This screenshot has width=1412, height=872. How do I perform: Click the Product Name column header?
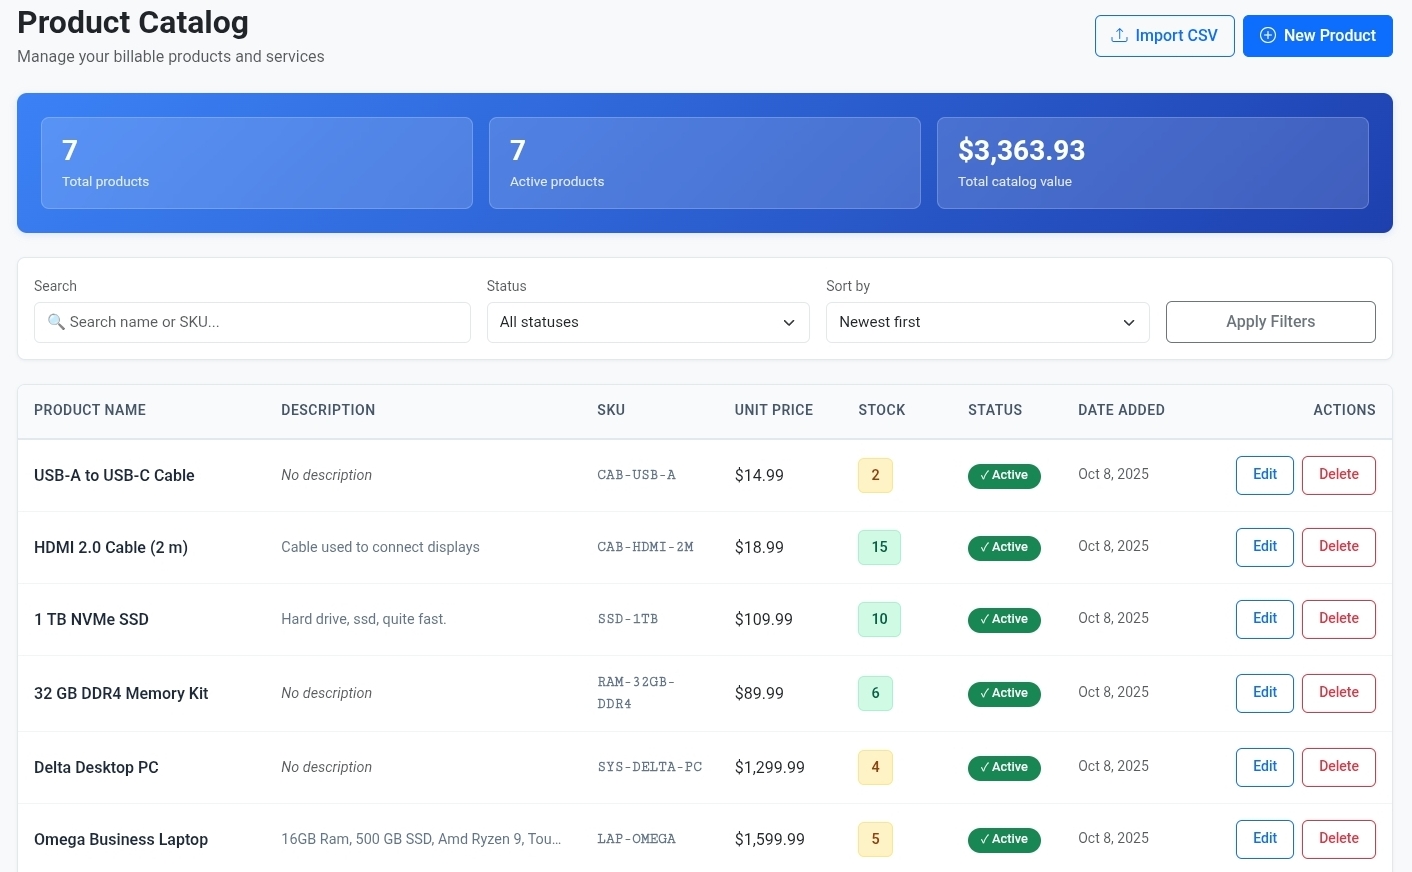click(90, 410)
